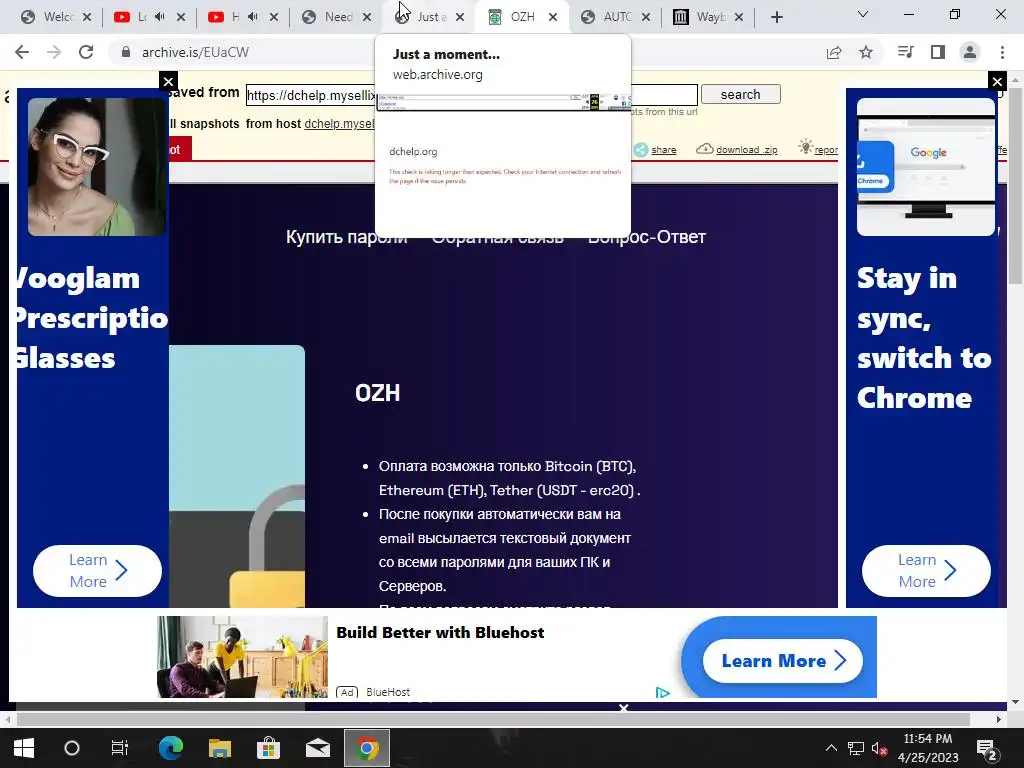1024x768 pixels.
Task: Click the report lightbulb link
Action: click(818, 148)
